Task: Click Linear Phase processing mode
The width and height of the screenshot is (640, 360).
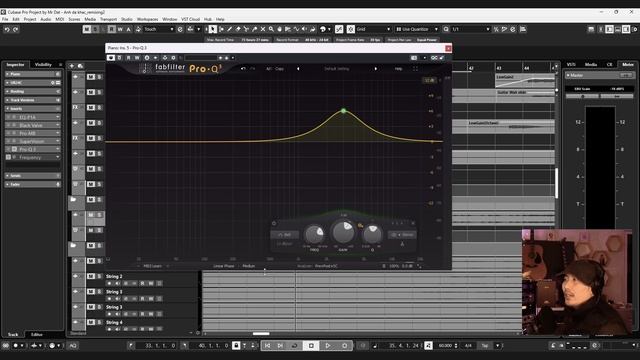Action: click(x=224, y=266)
